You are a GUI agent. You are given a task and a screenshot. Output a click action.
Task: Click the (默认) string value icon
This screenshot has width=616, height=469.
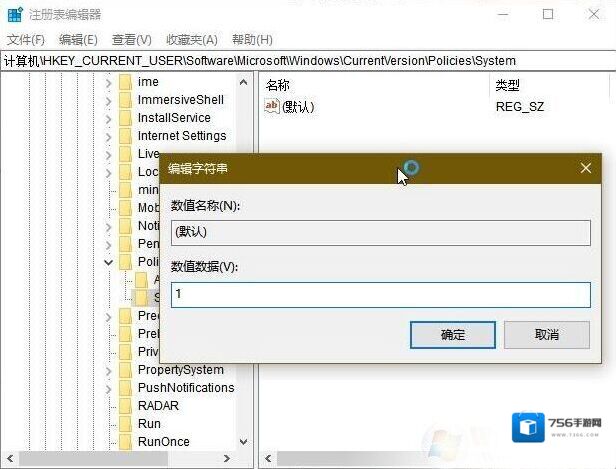click(x=271, y=106)
